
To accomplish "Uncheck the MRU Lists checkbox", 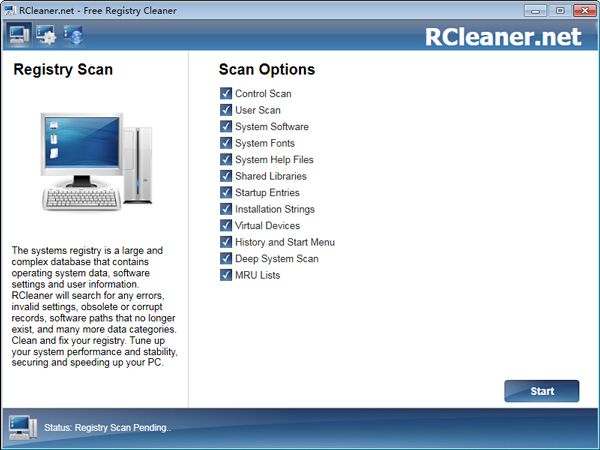I will 226,275.
